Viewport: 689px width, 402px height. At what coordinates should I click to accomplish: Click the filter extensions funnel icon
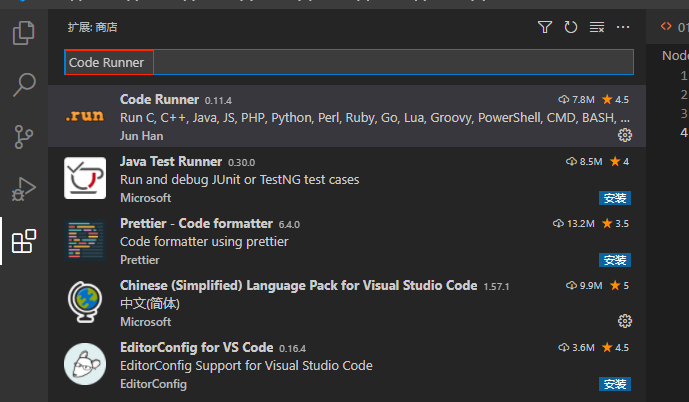coord(545,27)
